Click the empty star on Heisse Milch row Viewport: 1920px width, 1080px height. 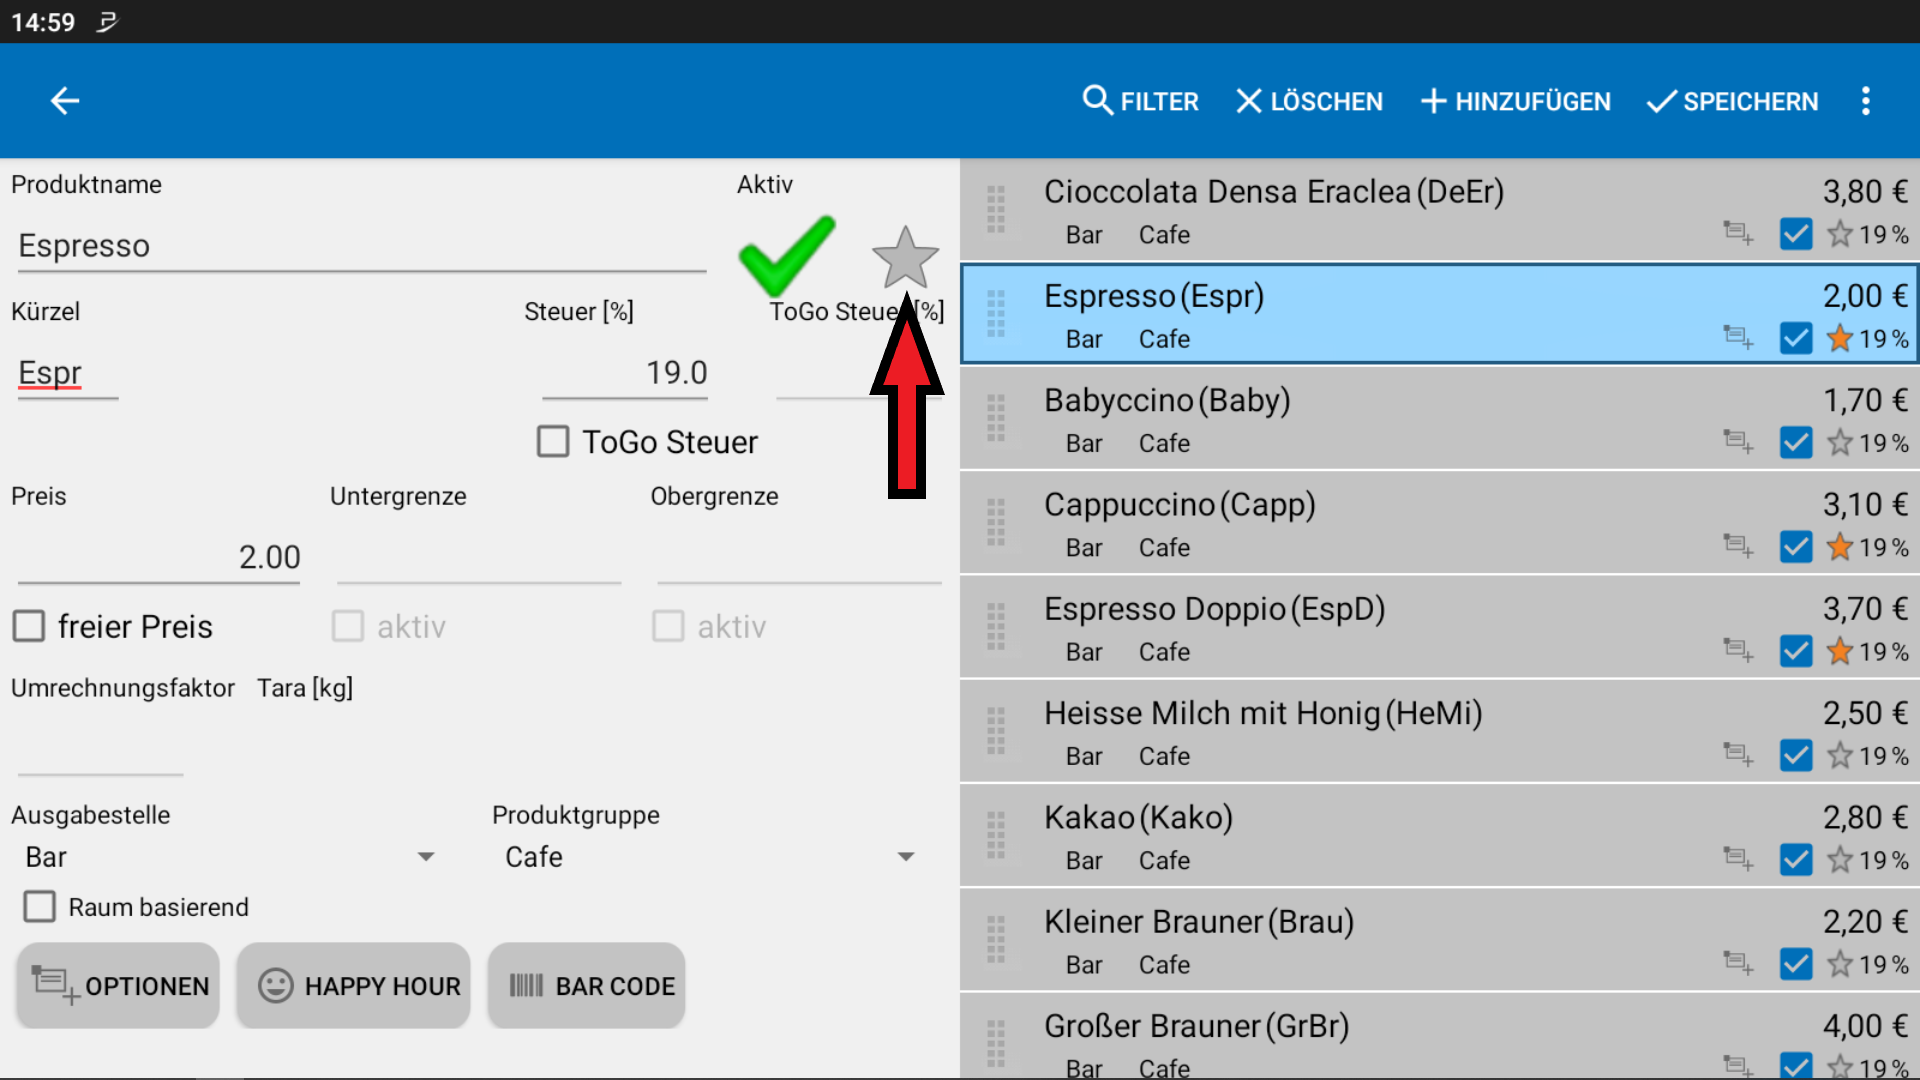click(1839, 756)
